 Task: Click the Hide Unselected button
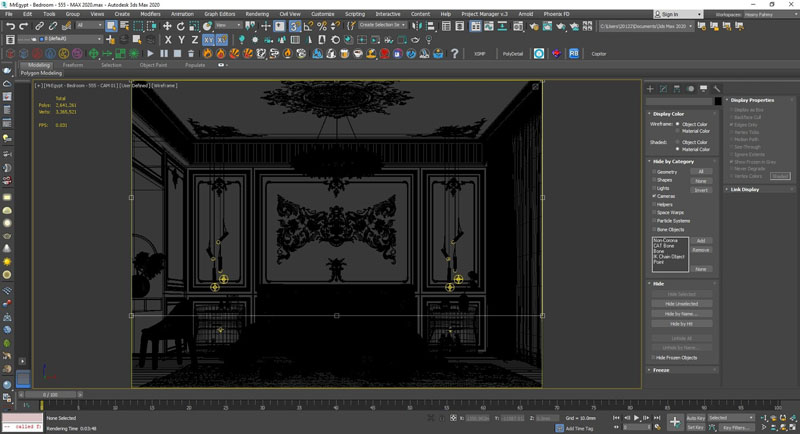(681, 303)
